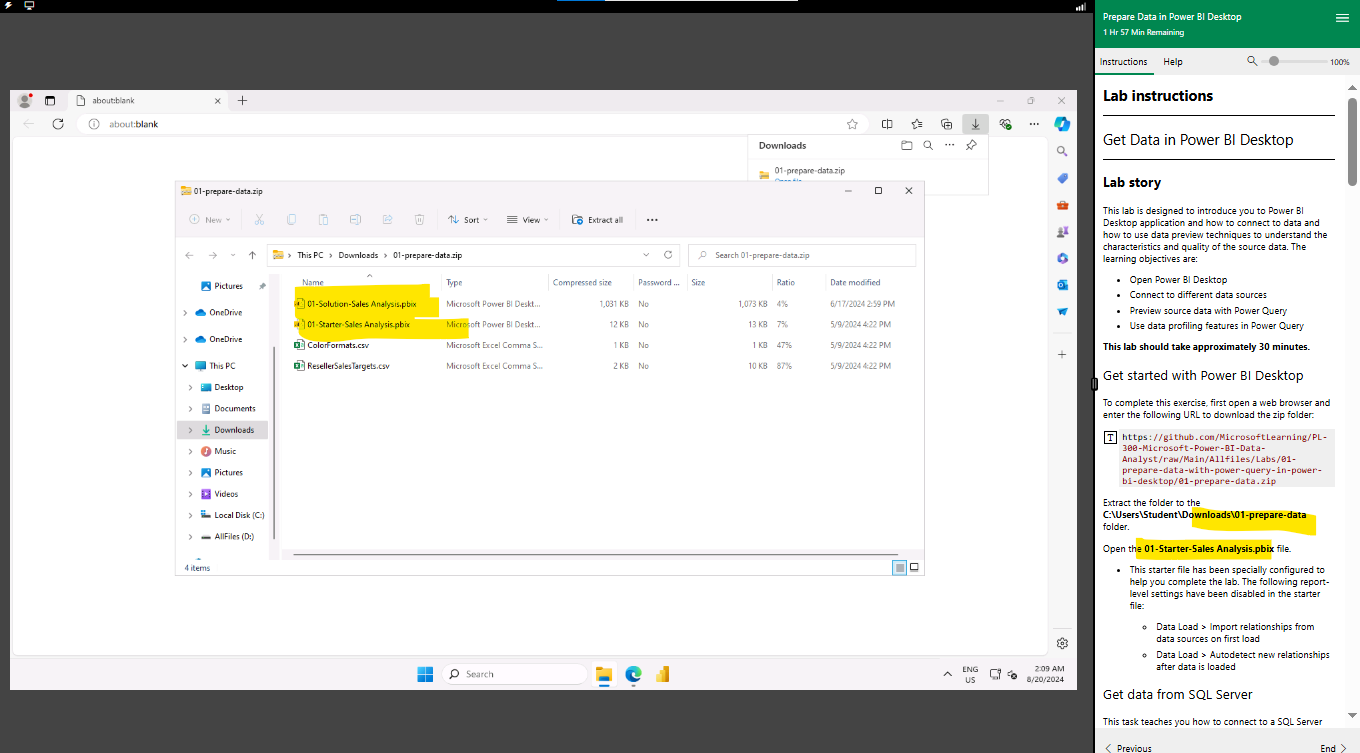Collapse This PC tree node
This screenshot has height=753, width=1360.
click(x=186, y=366)
